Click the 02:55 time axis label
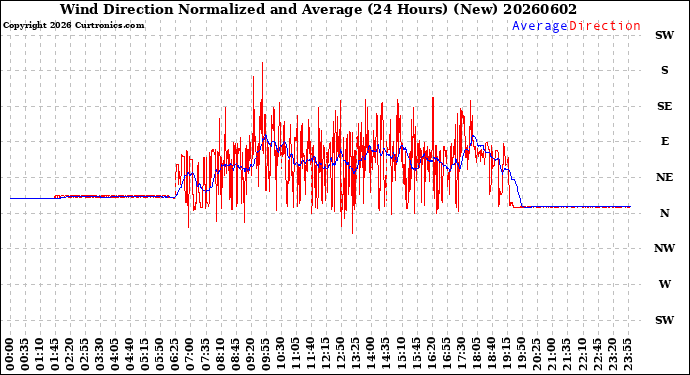This screenshot has width=690, height=375. (x=85, y=355)
